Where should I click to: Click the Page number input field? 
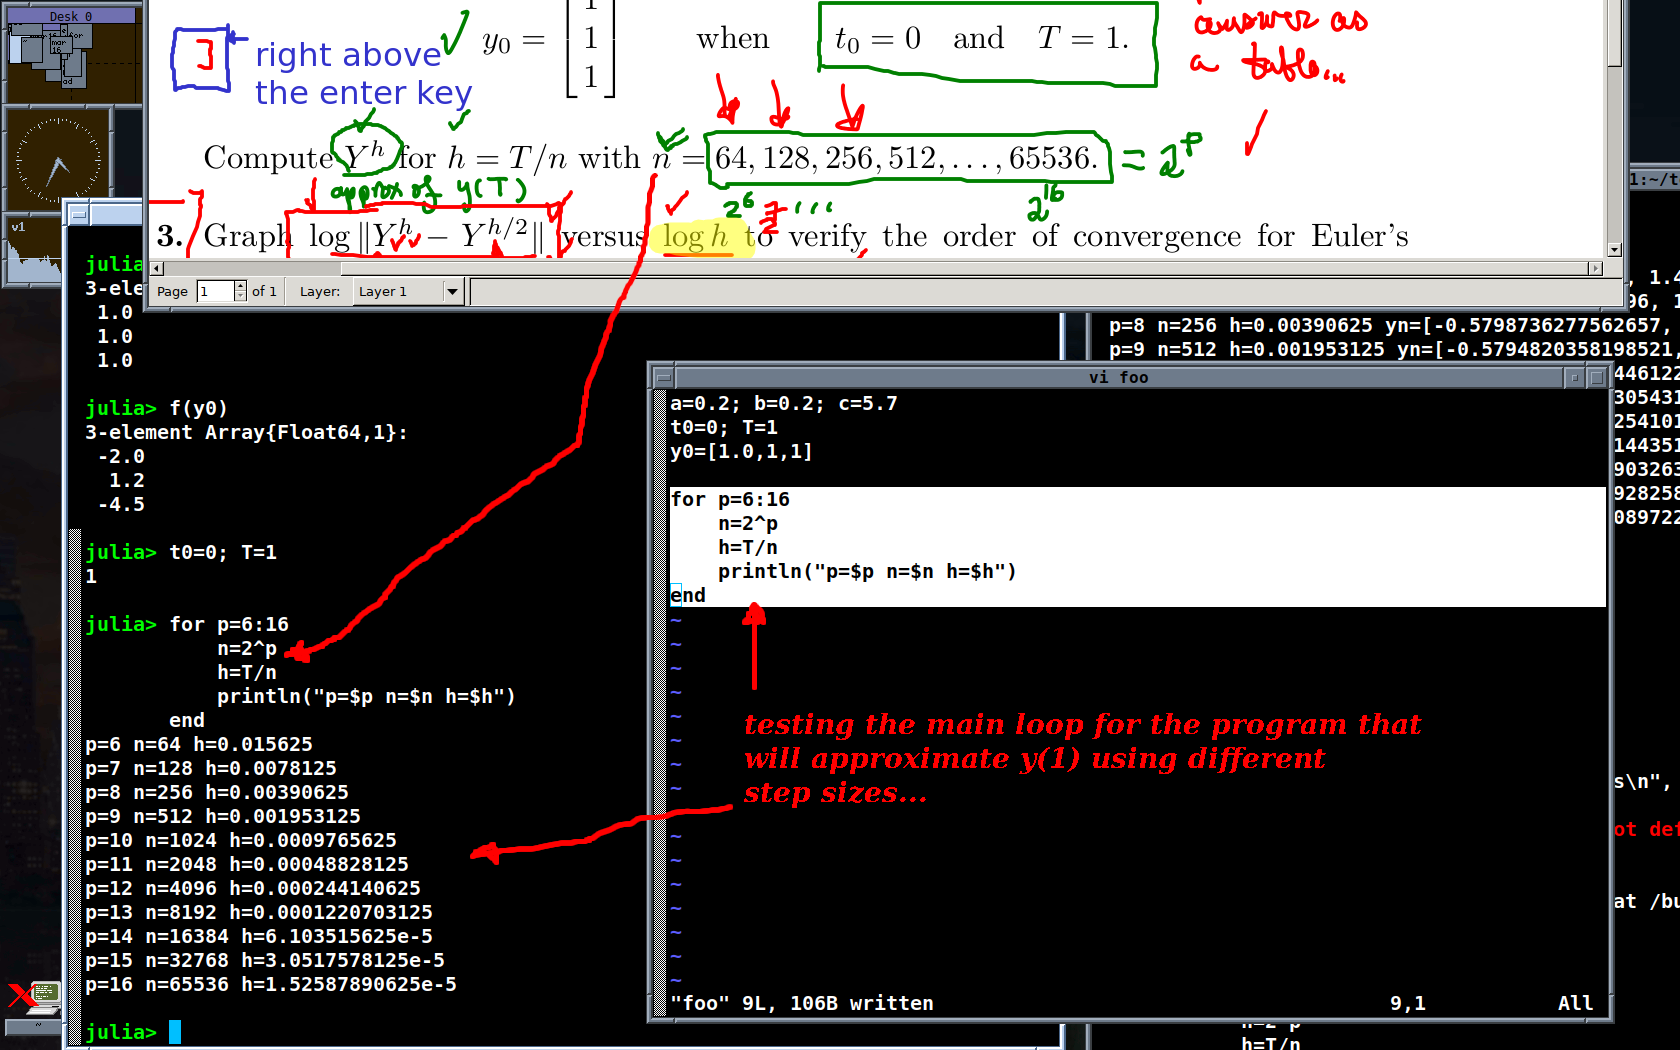(x=215, y=292)
